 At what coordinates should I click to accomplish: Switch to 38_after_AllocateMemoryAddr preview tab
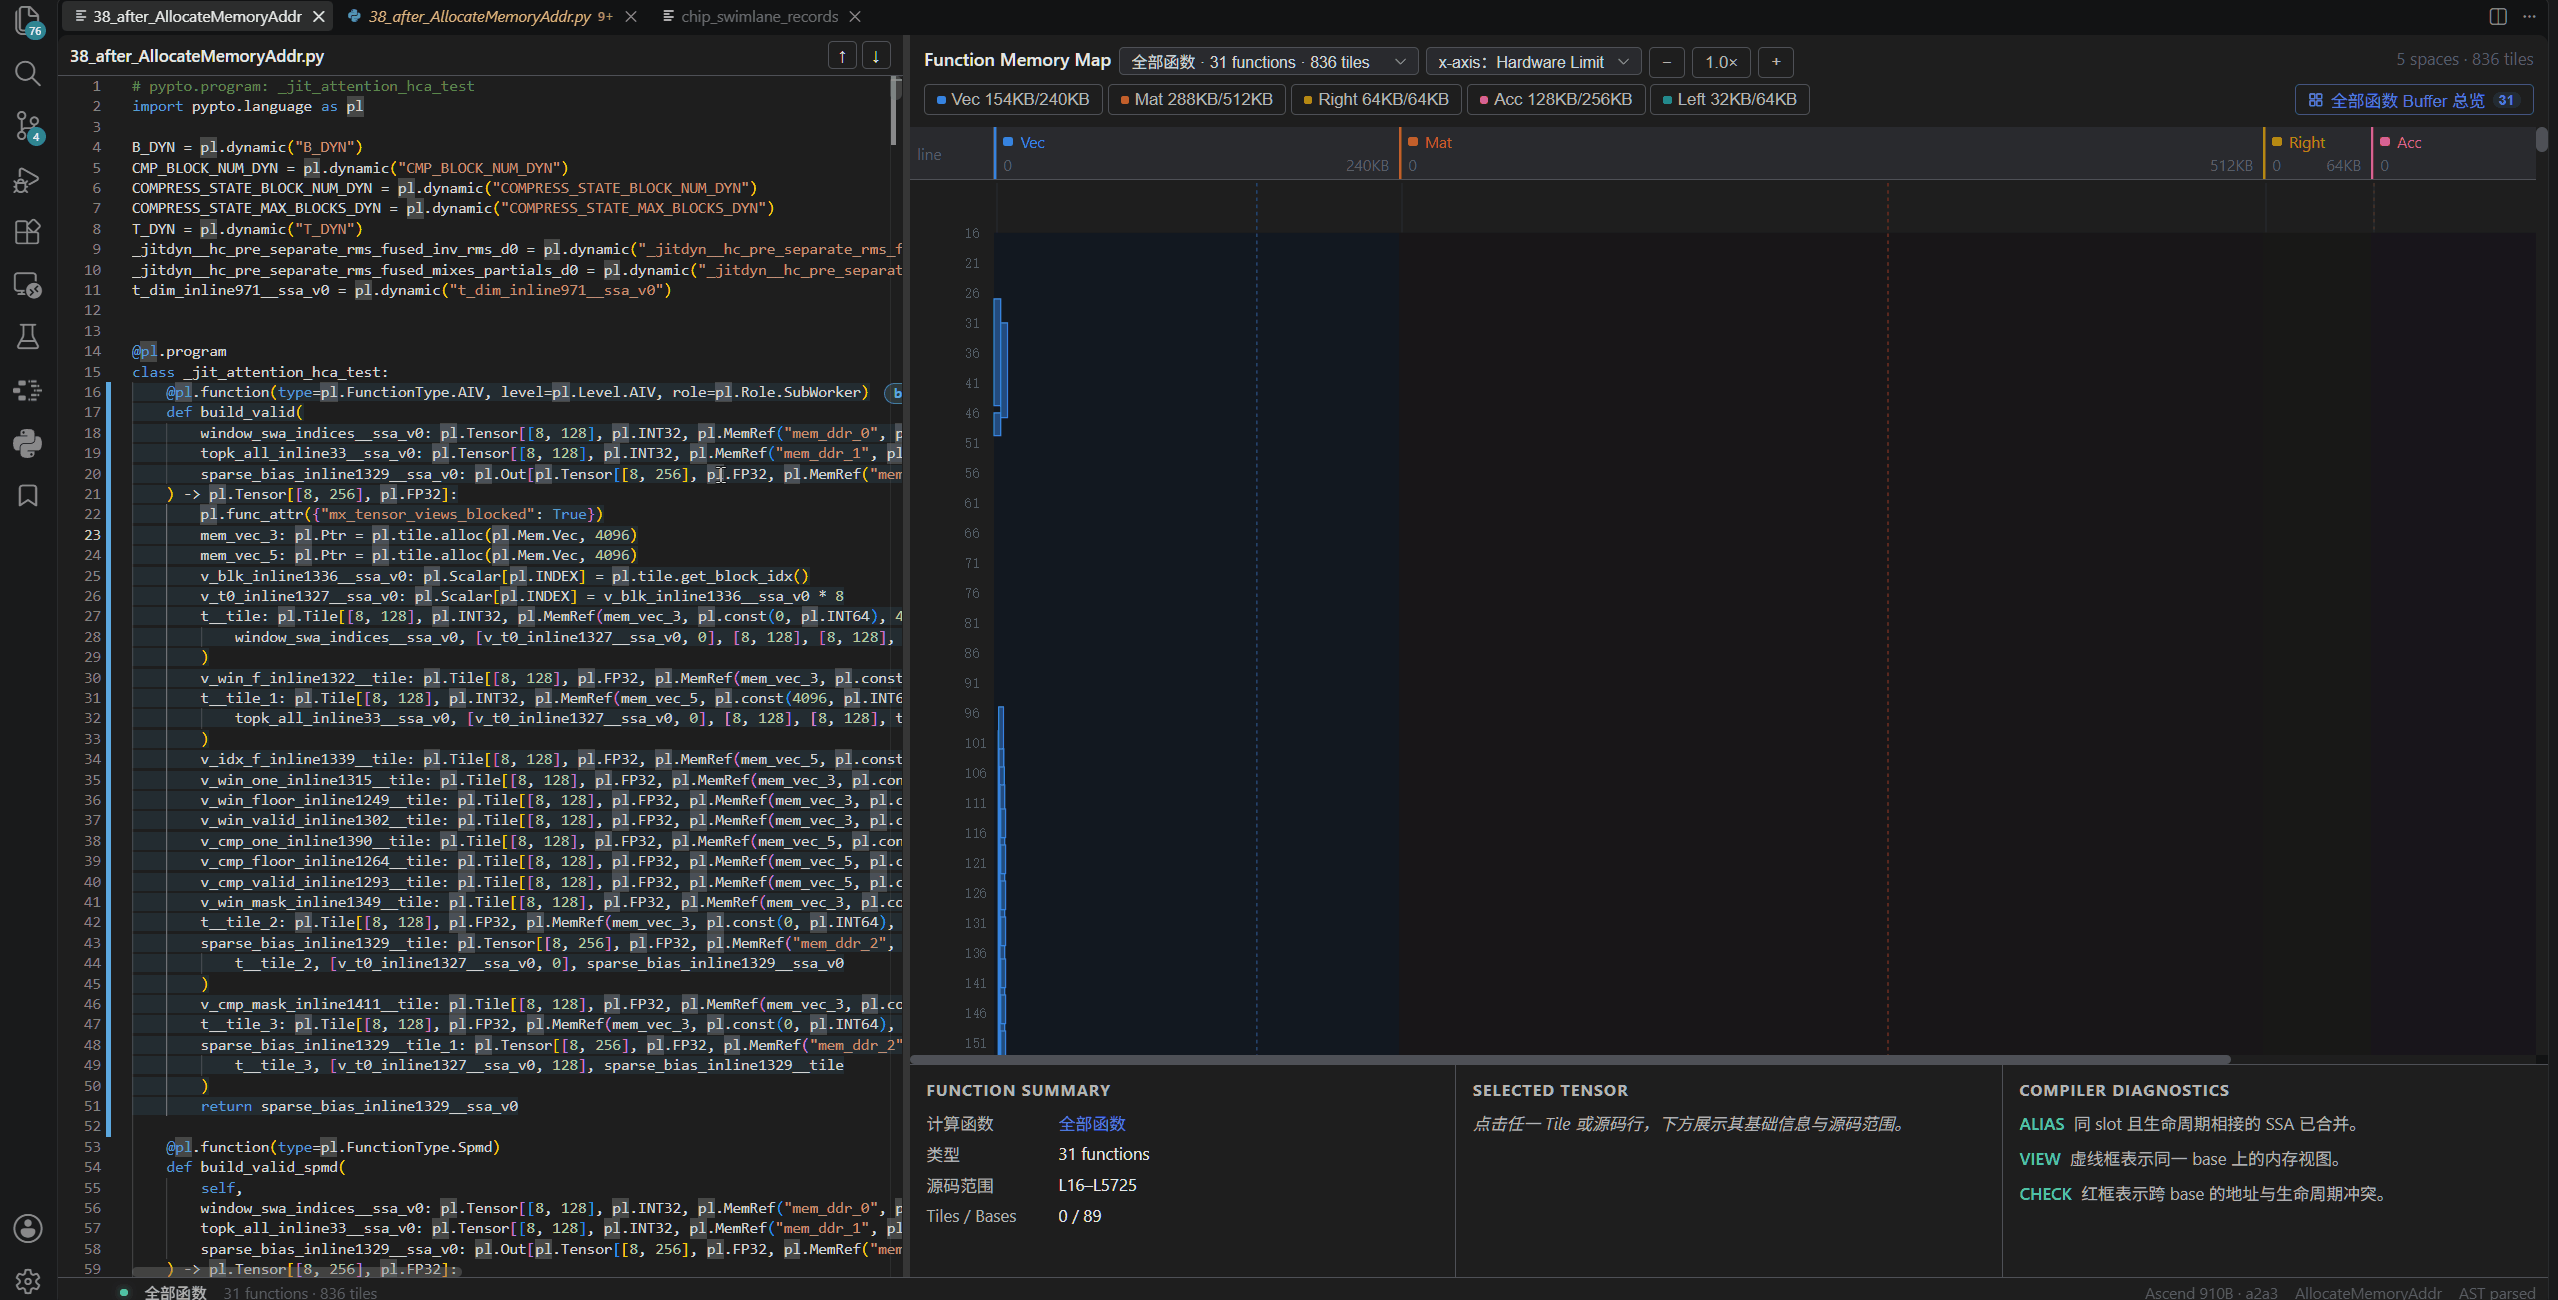pyautogui.click(x=196, y=17)
